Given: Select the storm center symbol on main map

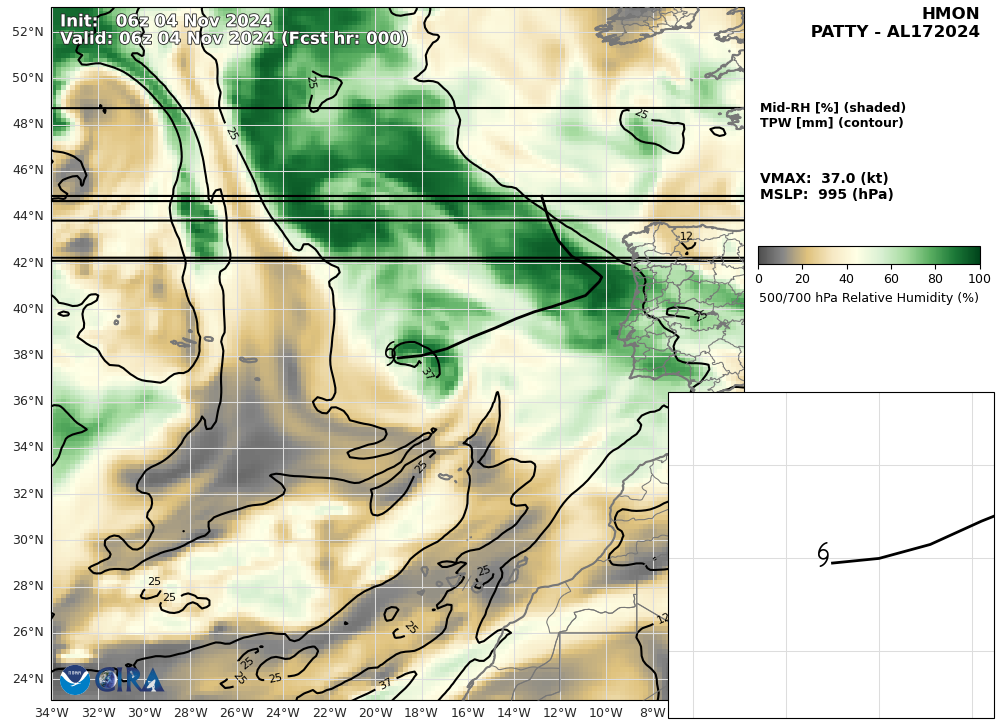Looking at the screenshot, I should (x=391, y=352).
